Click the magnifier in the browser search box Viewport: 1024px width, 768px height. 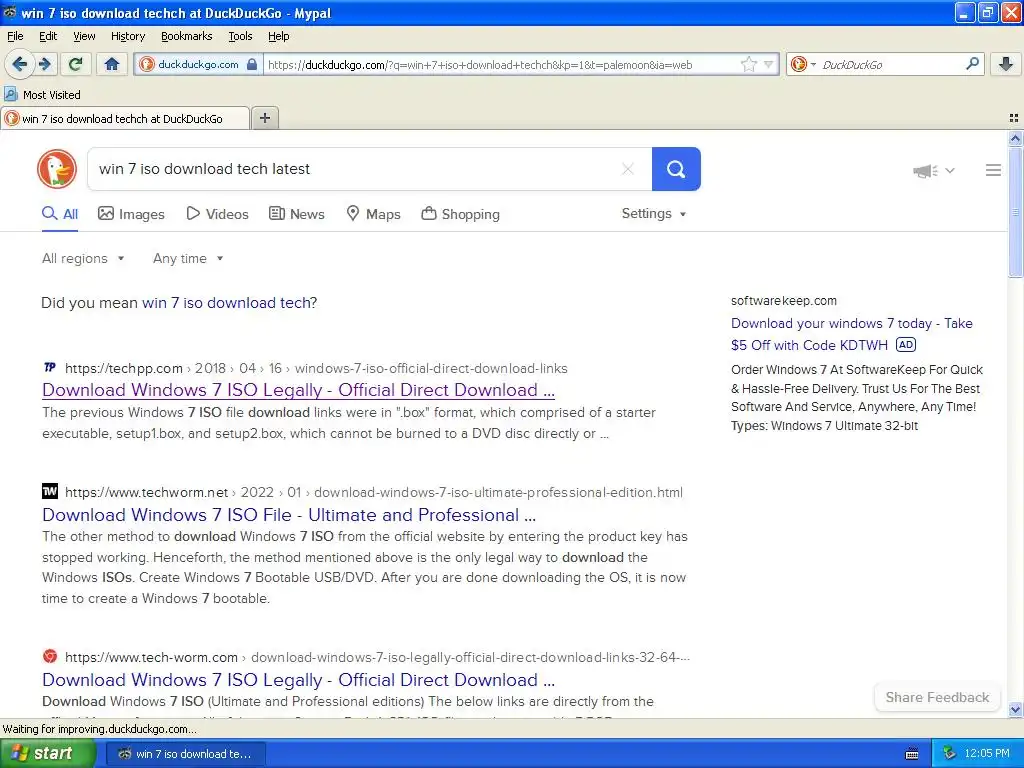click(972, 64)
